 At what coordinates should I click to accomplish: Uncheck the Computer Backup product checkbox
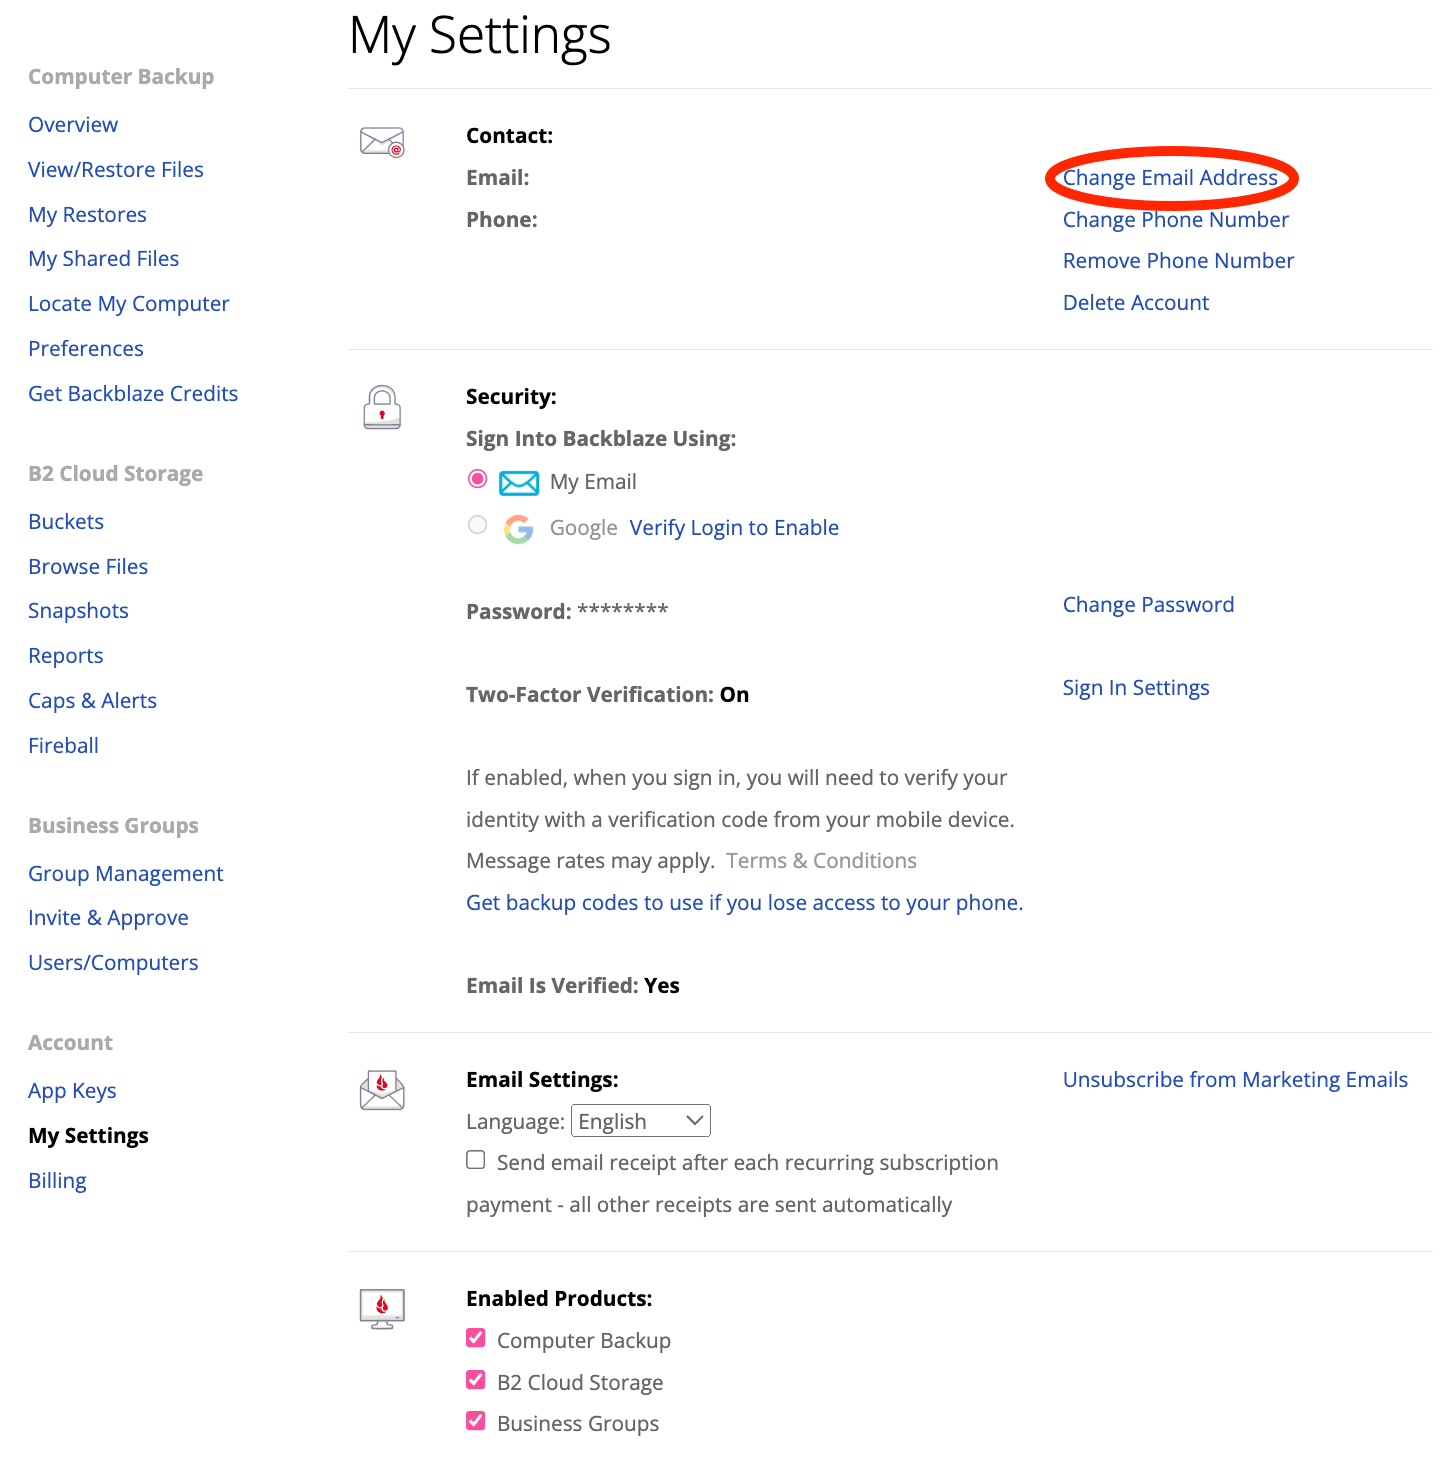point(476,1338)
